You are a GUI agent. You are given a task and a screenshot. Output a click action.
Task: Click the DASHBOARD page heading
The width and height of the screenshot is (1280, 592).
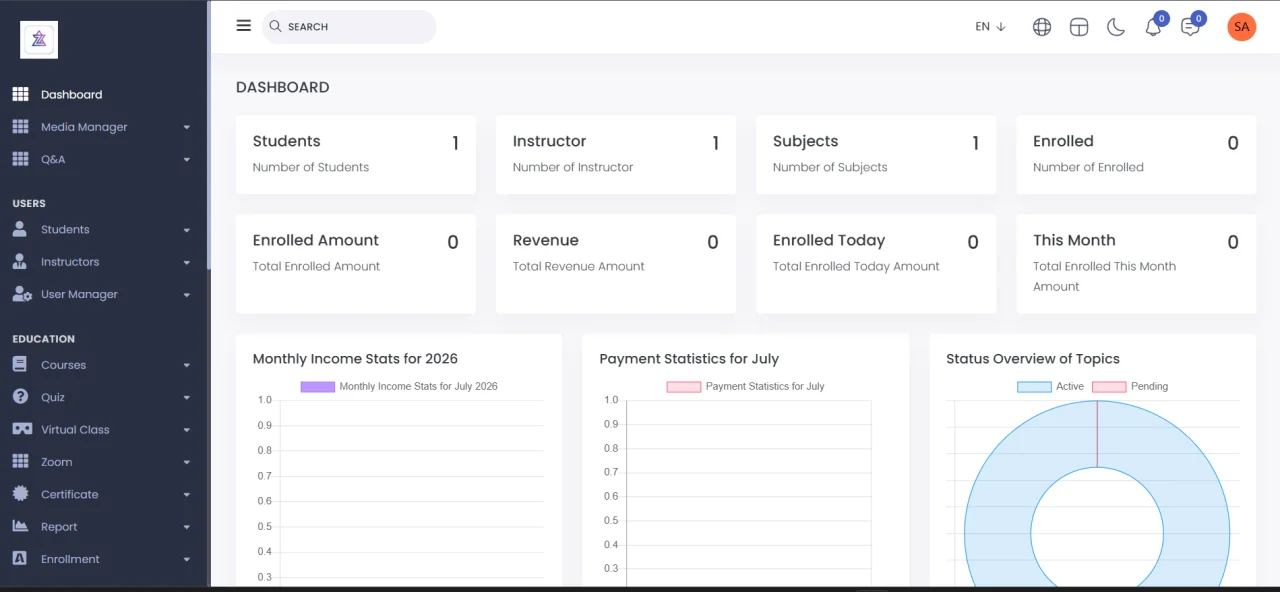283,87
